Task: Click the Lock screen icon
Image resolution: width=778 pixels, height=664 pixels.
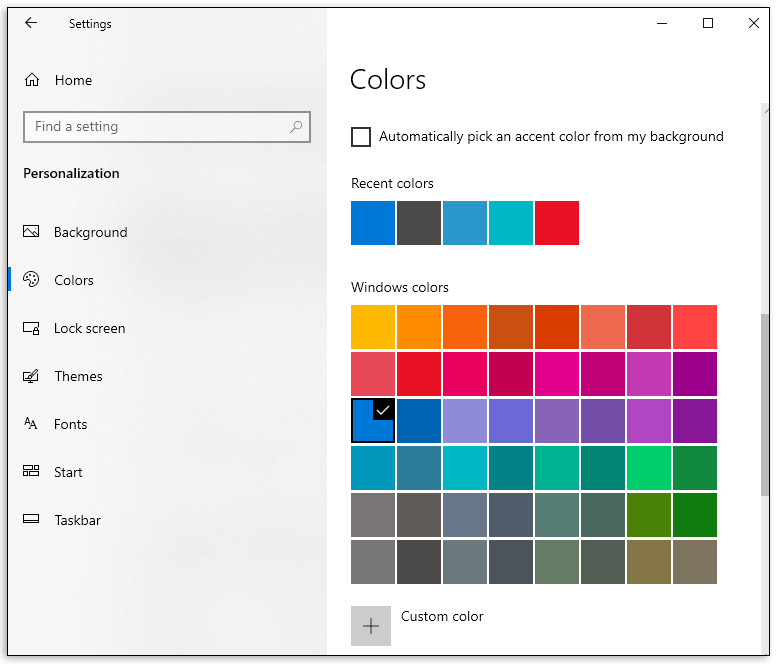Action: (31, 328)
